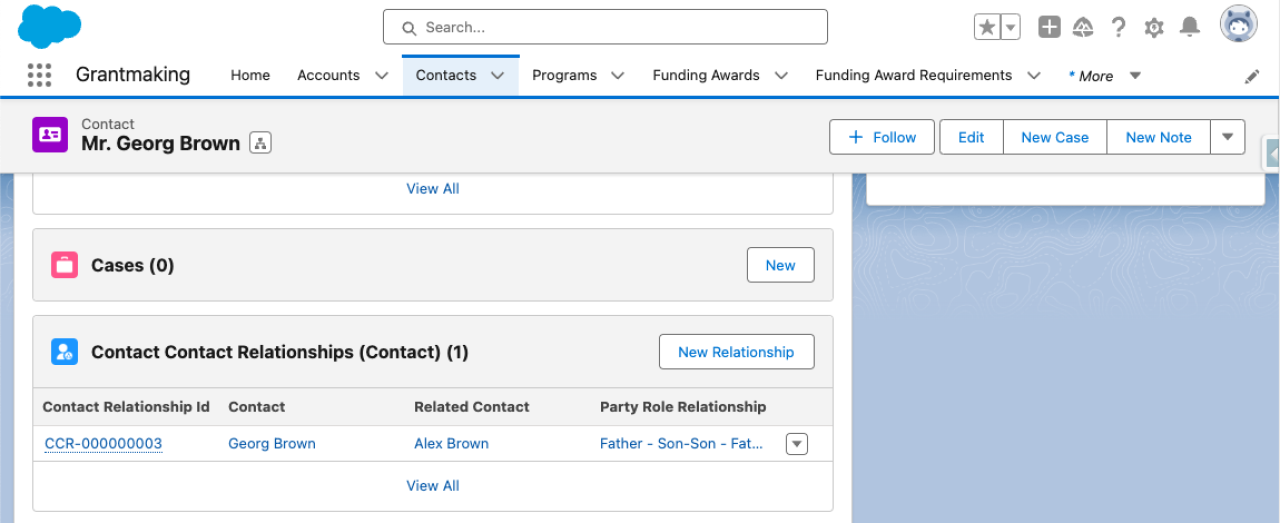Screen dimensions: 1280x523
Task: Click in the global Search field
Action: (x=605, y=27)
